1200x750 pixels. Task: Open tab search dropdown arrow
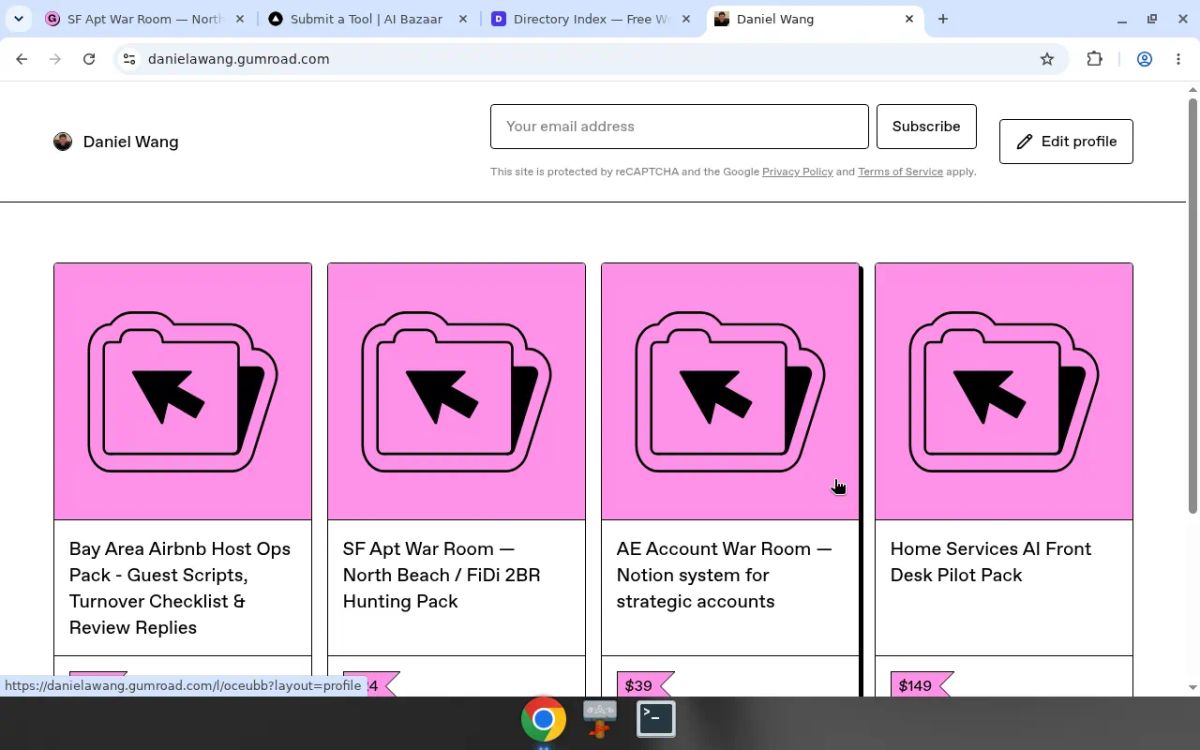(x=18, y=19)
